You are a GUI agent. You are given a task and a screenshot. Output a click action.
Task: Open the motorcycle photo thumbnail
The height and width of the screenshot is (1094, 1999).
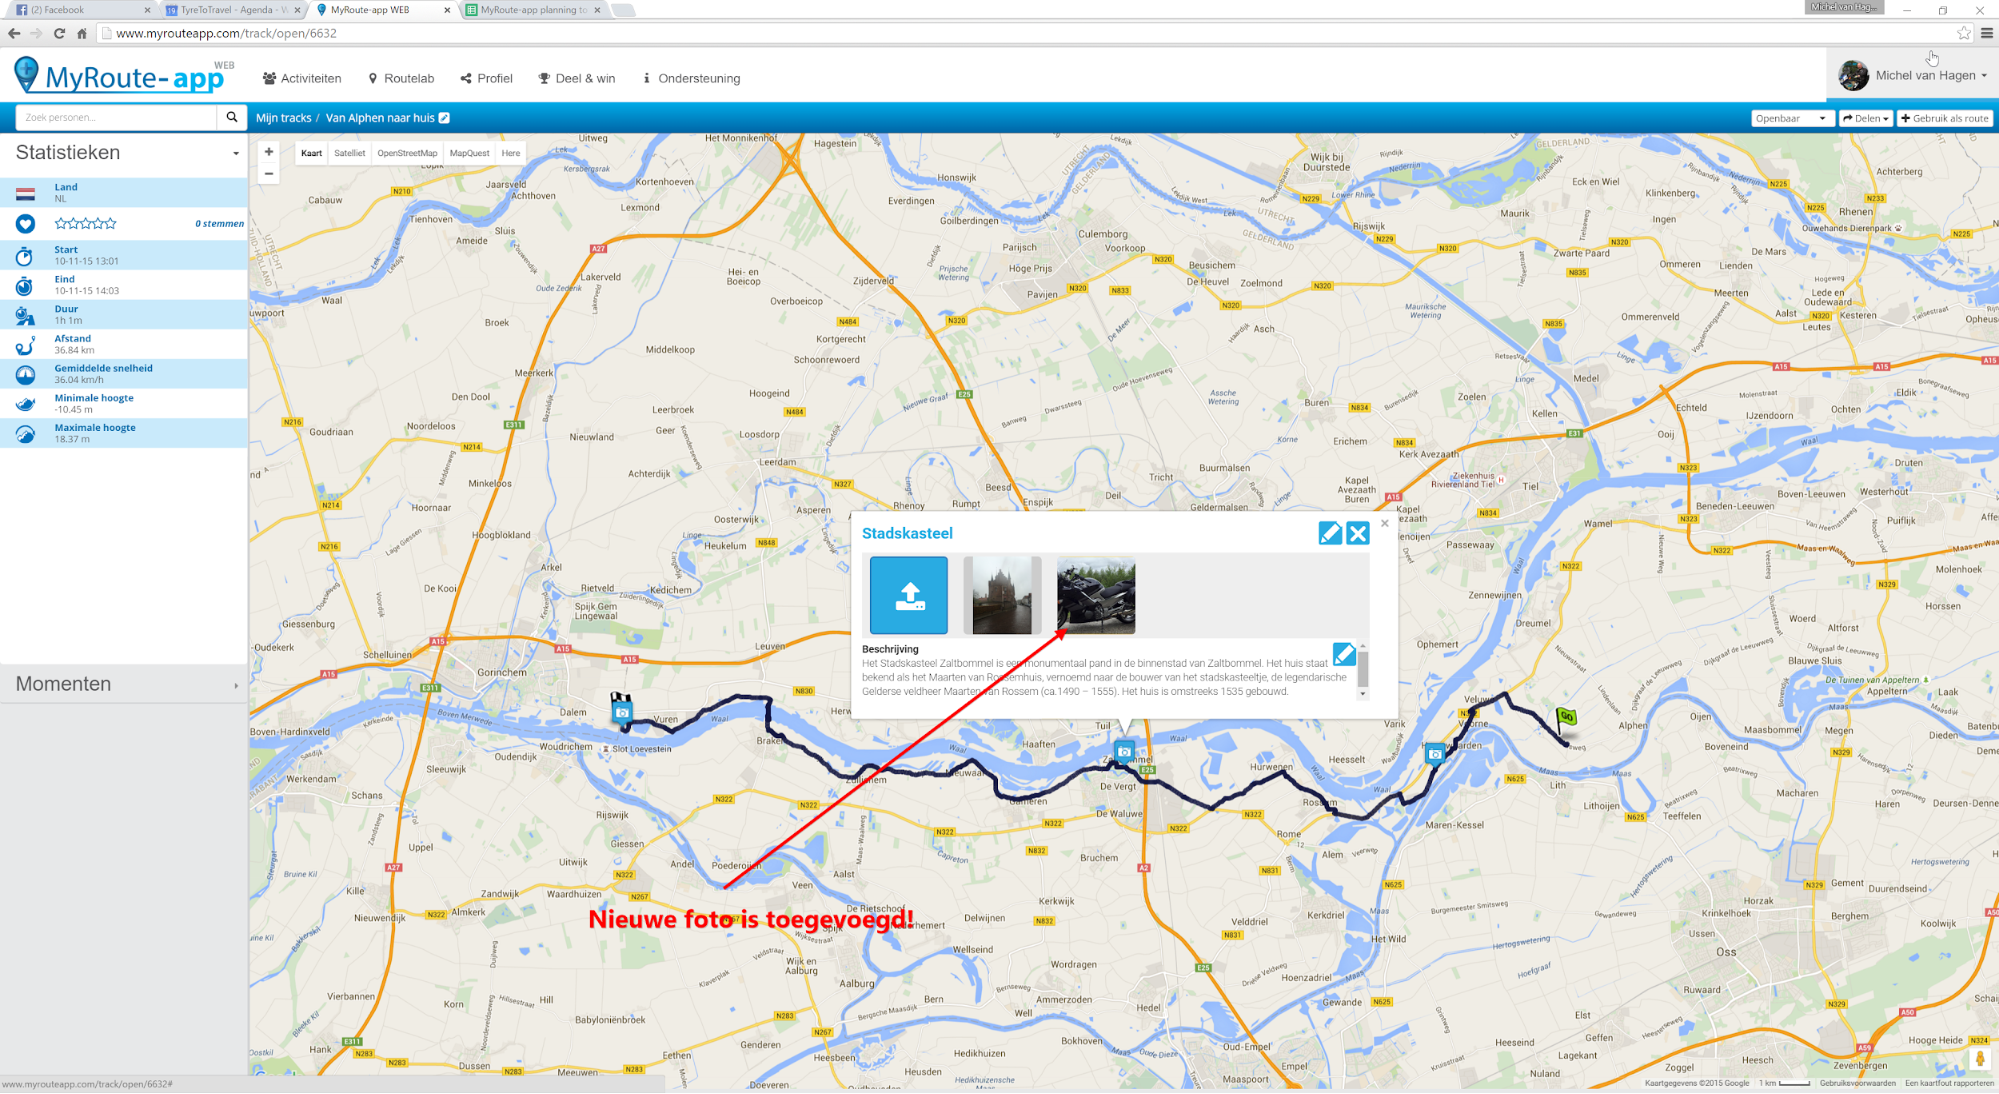[1096, 596]
